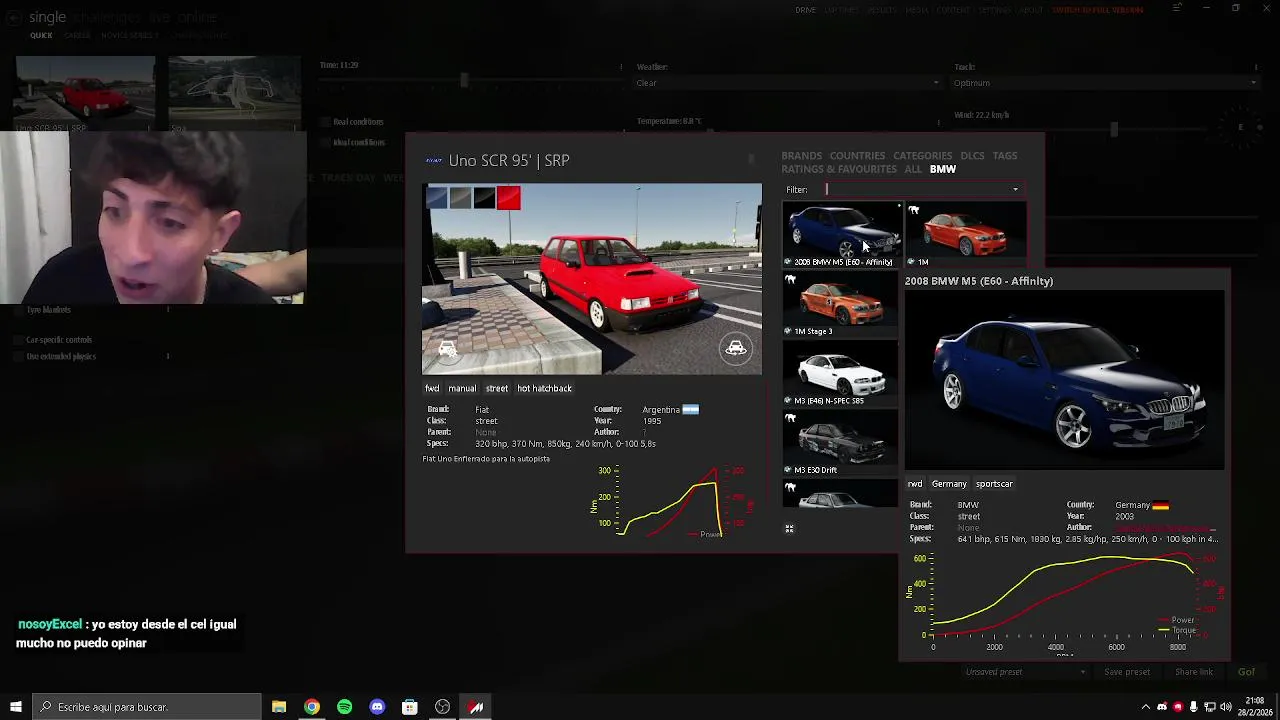Open showroom icon on the Uno preview
This screenshot has height=720, width=1280.
pyautogui.click(x=735, y=348)
